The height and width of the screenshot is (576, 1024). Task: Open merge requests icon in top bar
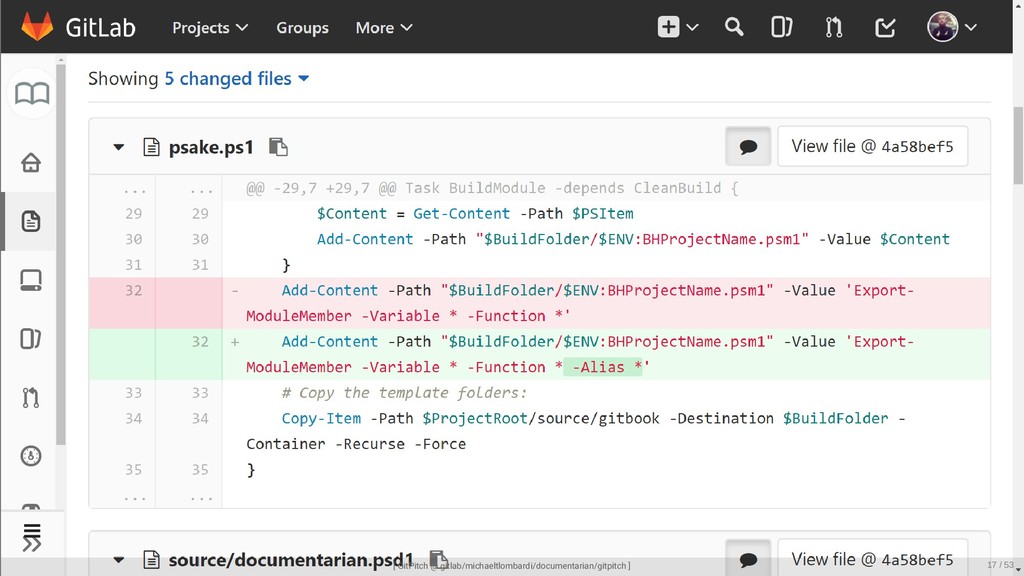(x=834, y=27)
